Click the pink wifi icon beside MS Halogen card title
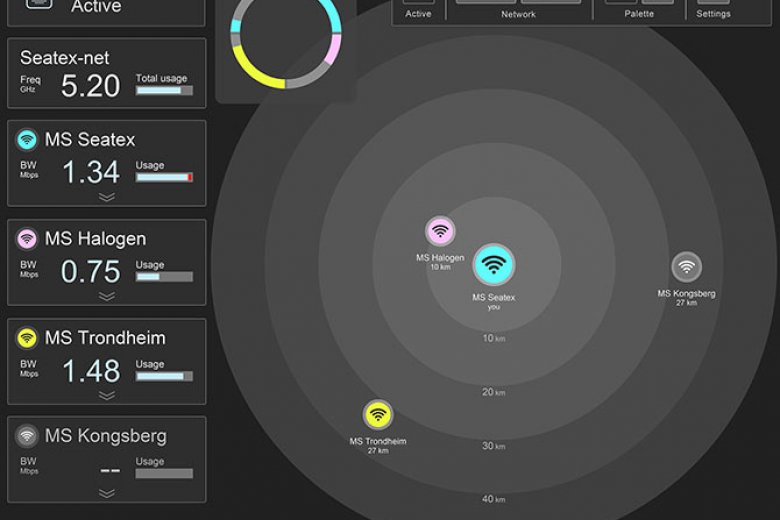The image size is (780, 520). tap(27, 239)
